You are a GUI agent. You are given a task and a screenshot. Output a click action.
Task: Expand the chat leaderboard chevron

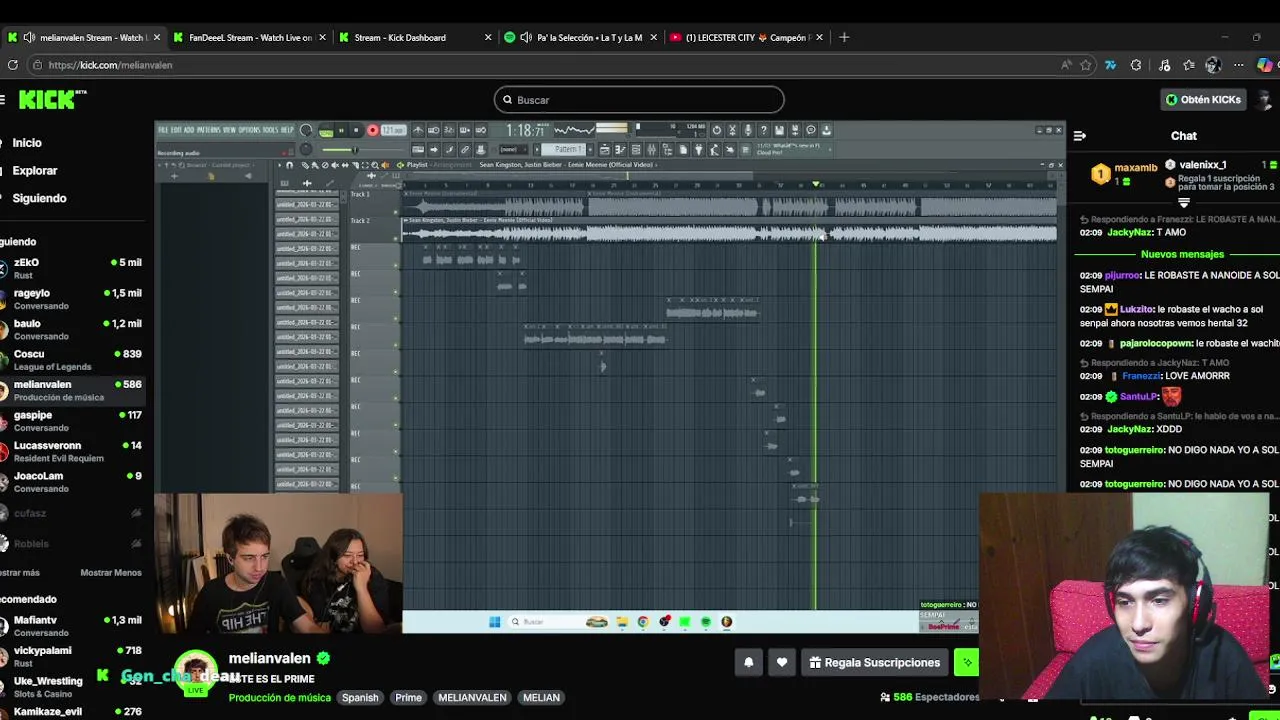point(1183,203)
